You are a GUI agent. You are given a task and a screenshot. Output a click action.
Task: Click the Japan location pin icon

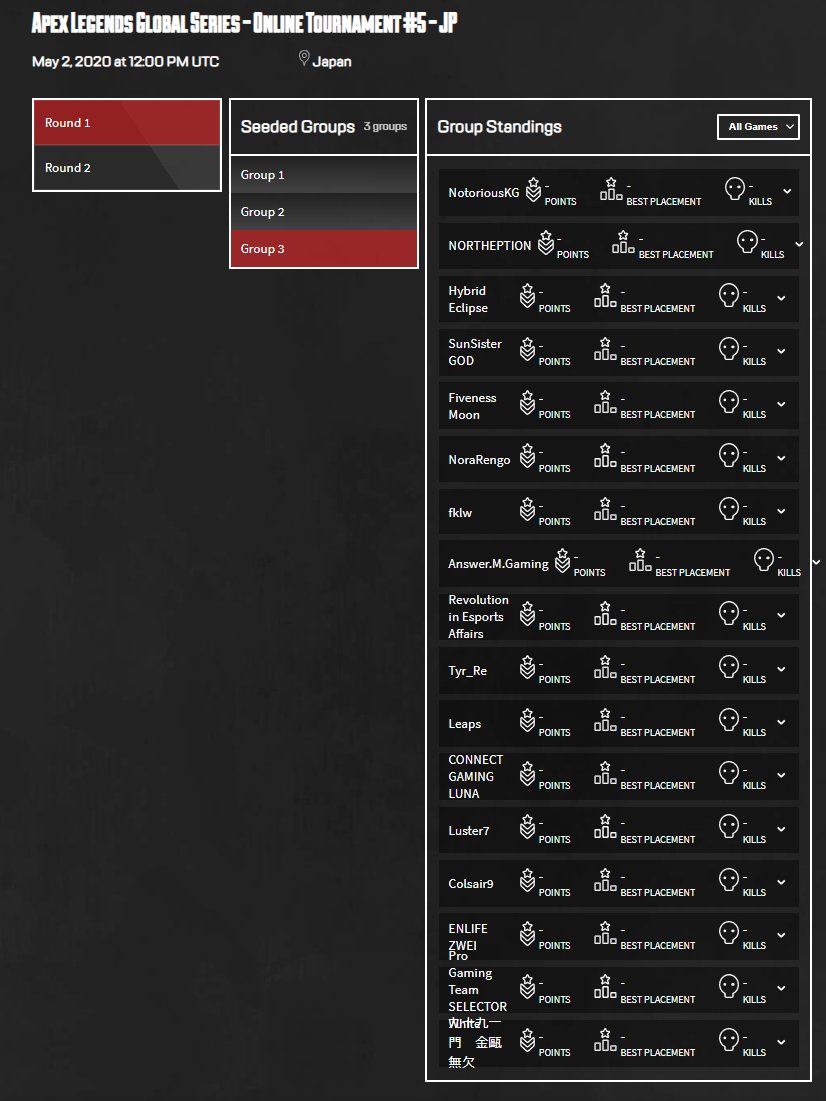(x=304, y=58)
